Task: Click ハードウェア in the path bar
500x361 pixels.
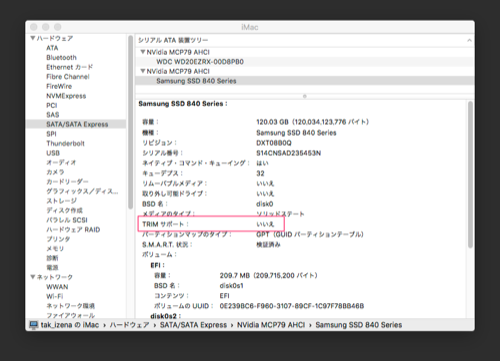Action: tap(129, 325)
